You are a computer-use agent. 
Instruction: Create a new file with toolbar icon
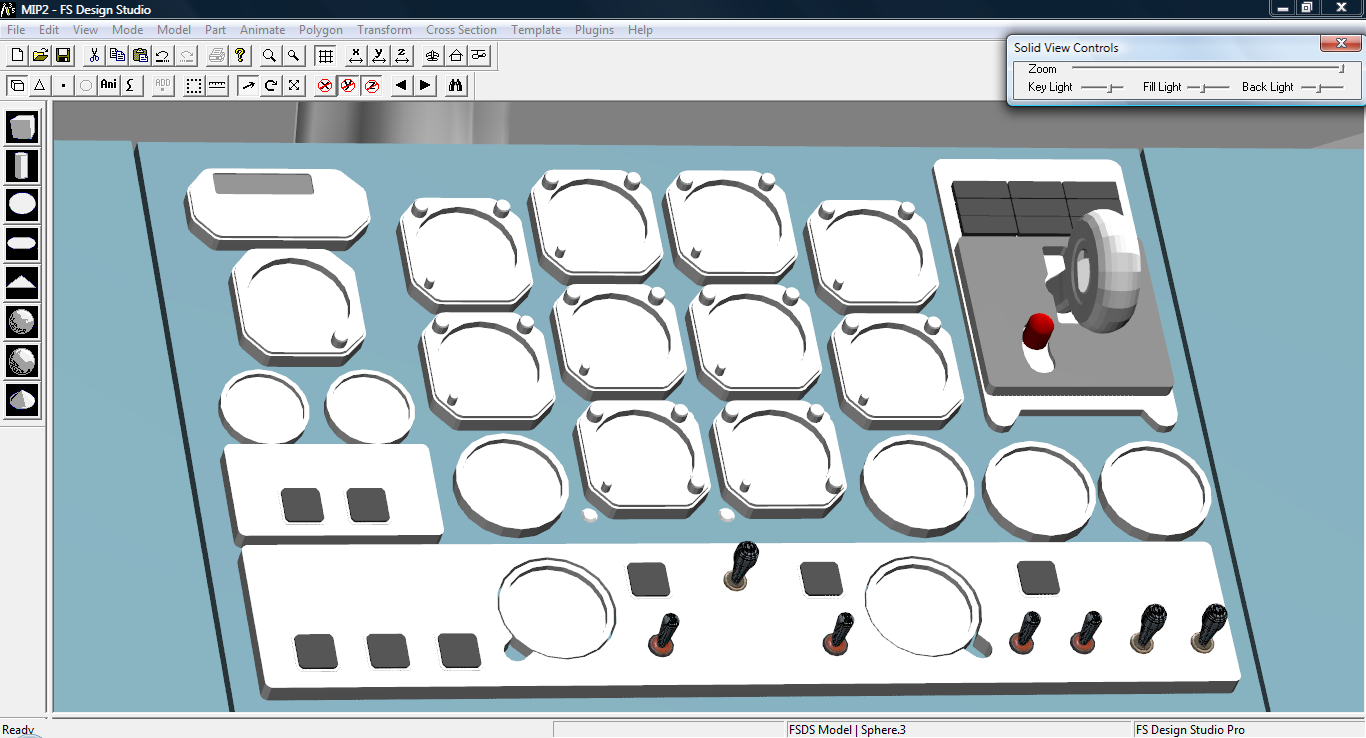(x=17, y=55)
